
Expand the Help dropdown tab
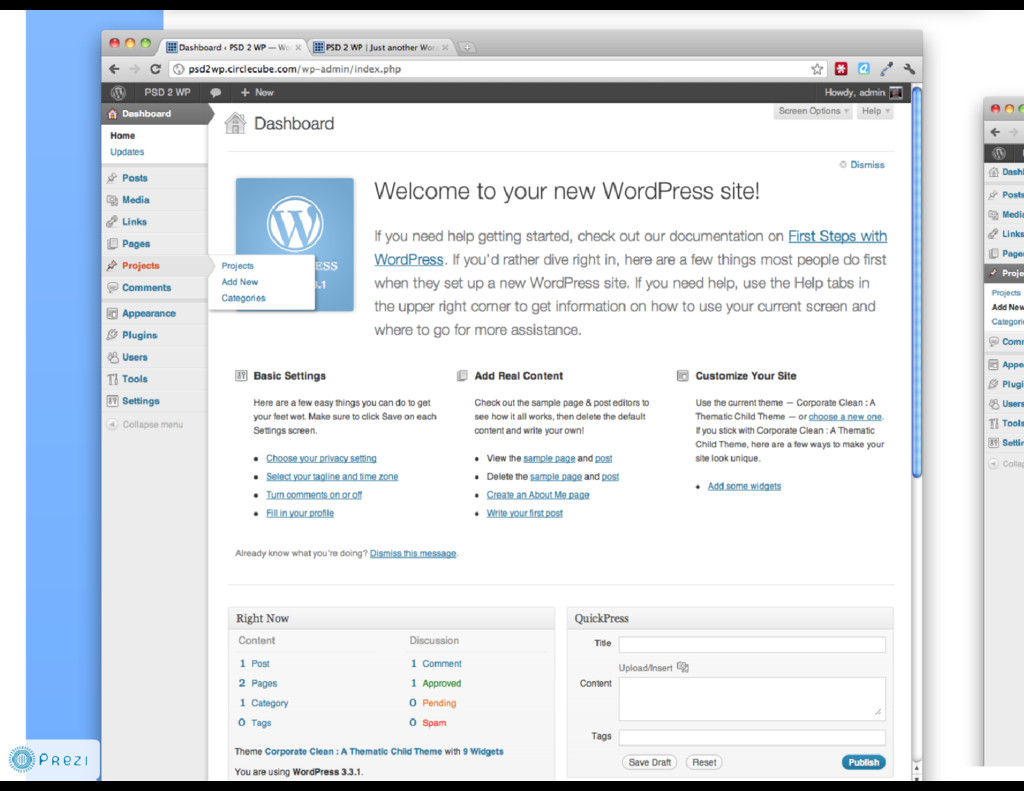point(875,111)
